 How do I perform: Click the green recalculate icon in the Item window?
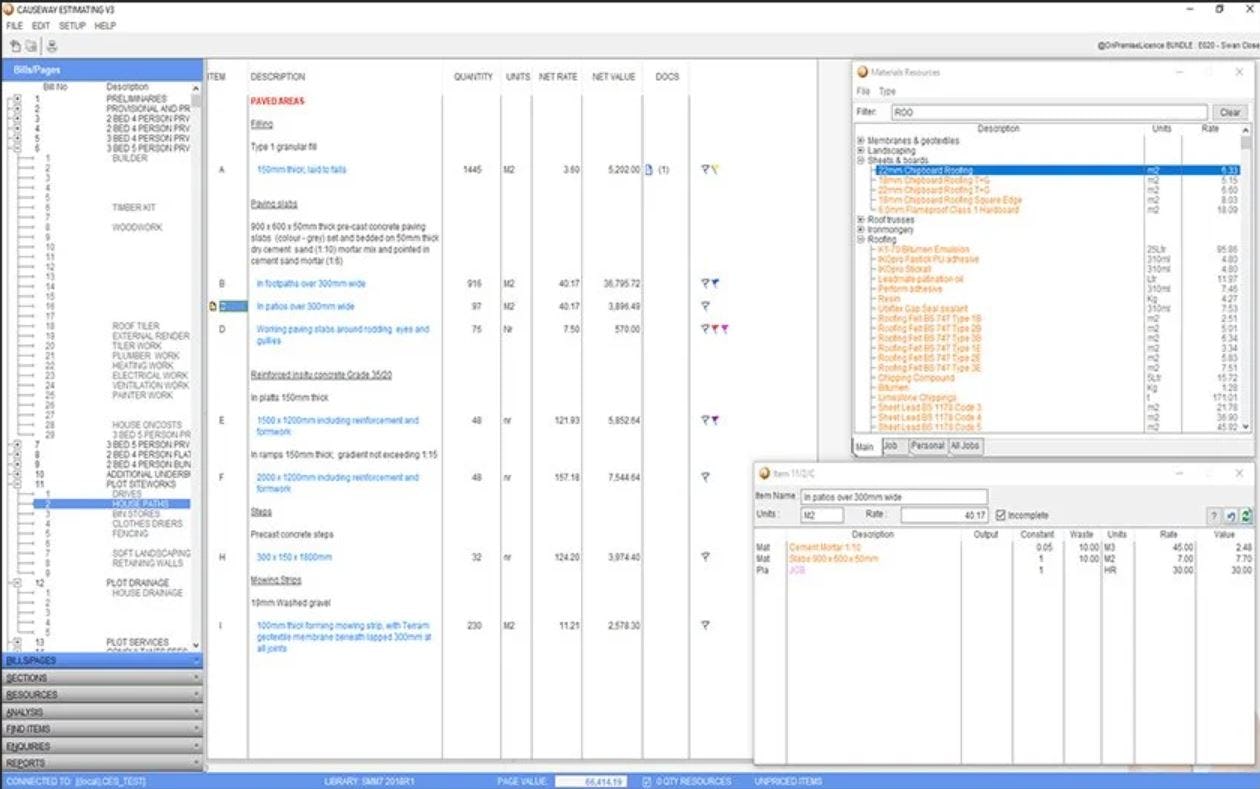point(1244,516)
